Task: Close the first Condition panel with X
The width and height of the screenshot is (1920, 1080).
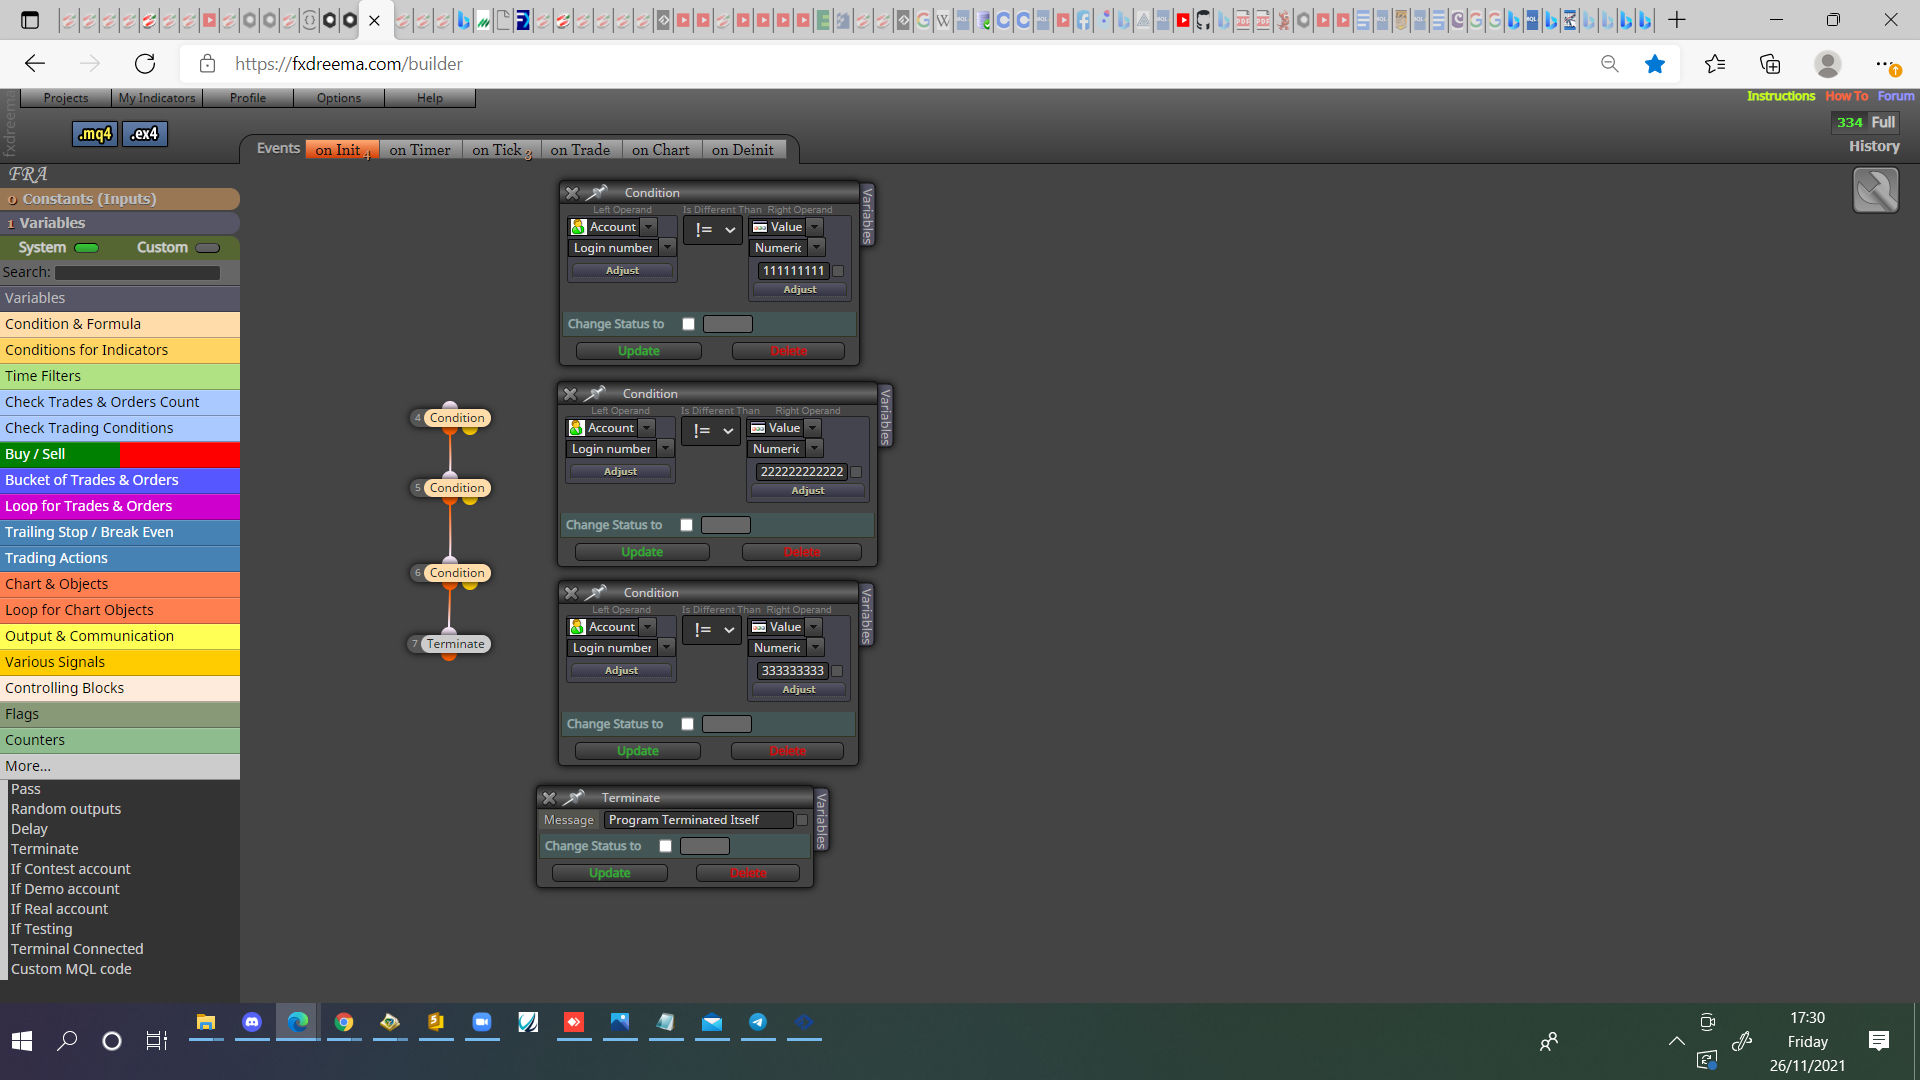Action: [x=572, y=193]
